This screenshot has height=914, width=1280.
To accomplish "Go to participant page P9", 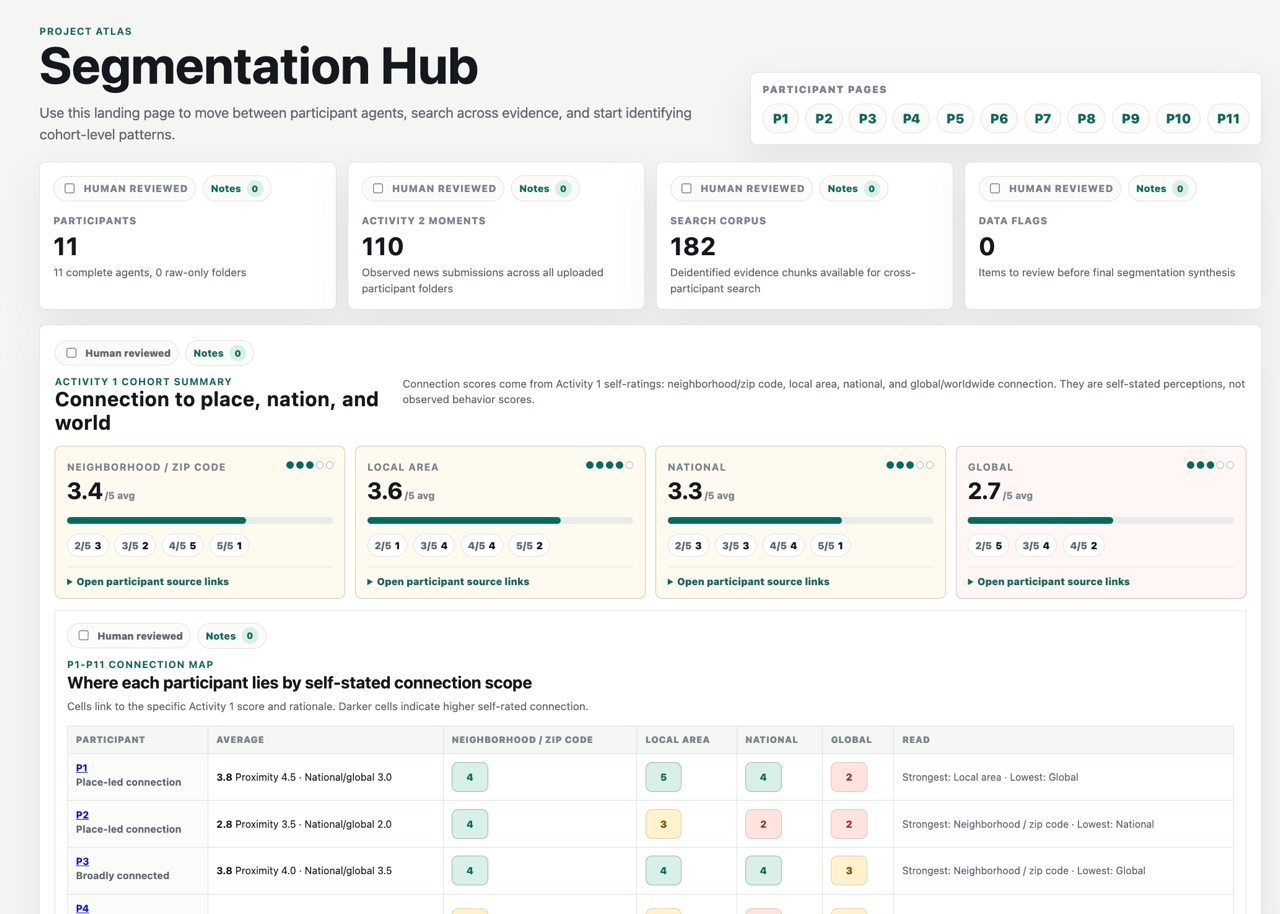I will pyautogui.click(x=1130, y=119).
